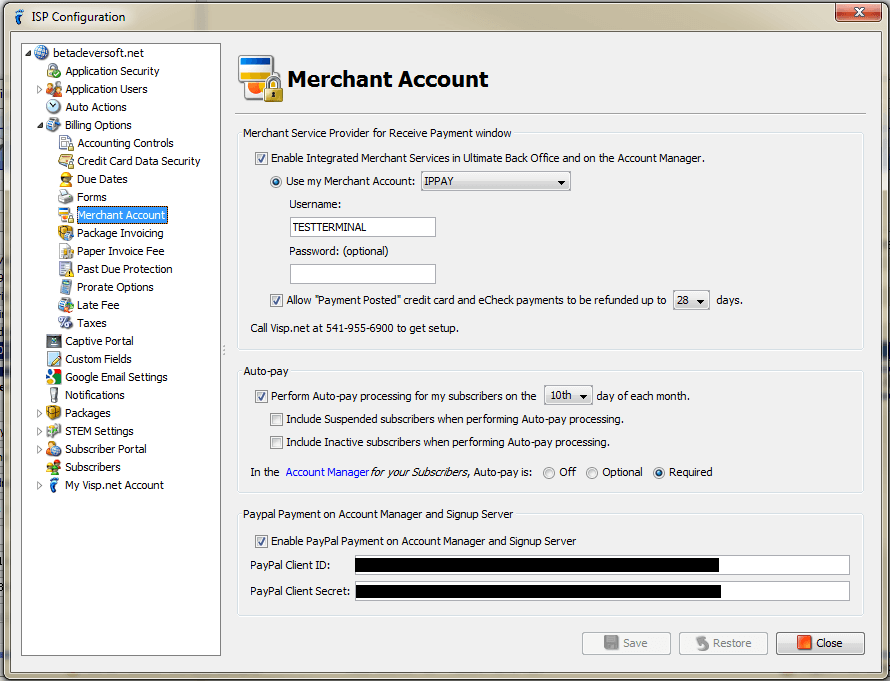Image resolution: width=890 pixels, height=681 pixels.
Task: Enable Include Suspended subscribers checkbox
Action: click(x=276, y=419)
